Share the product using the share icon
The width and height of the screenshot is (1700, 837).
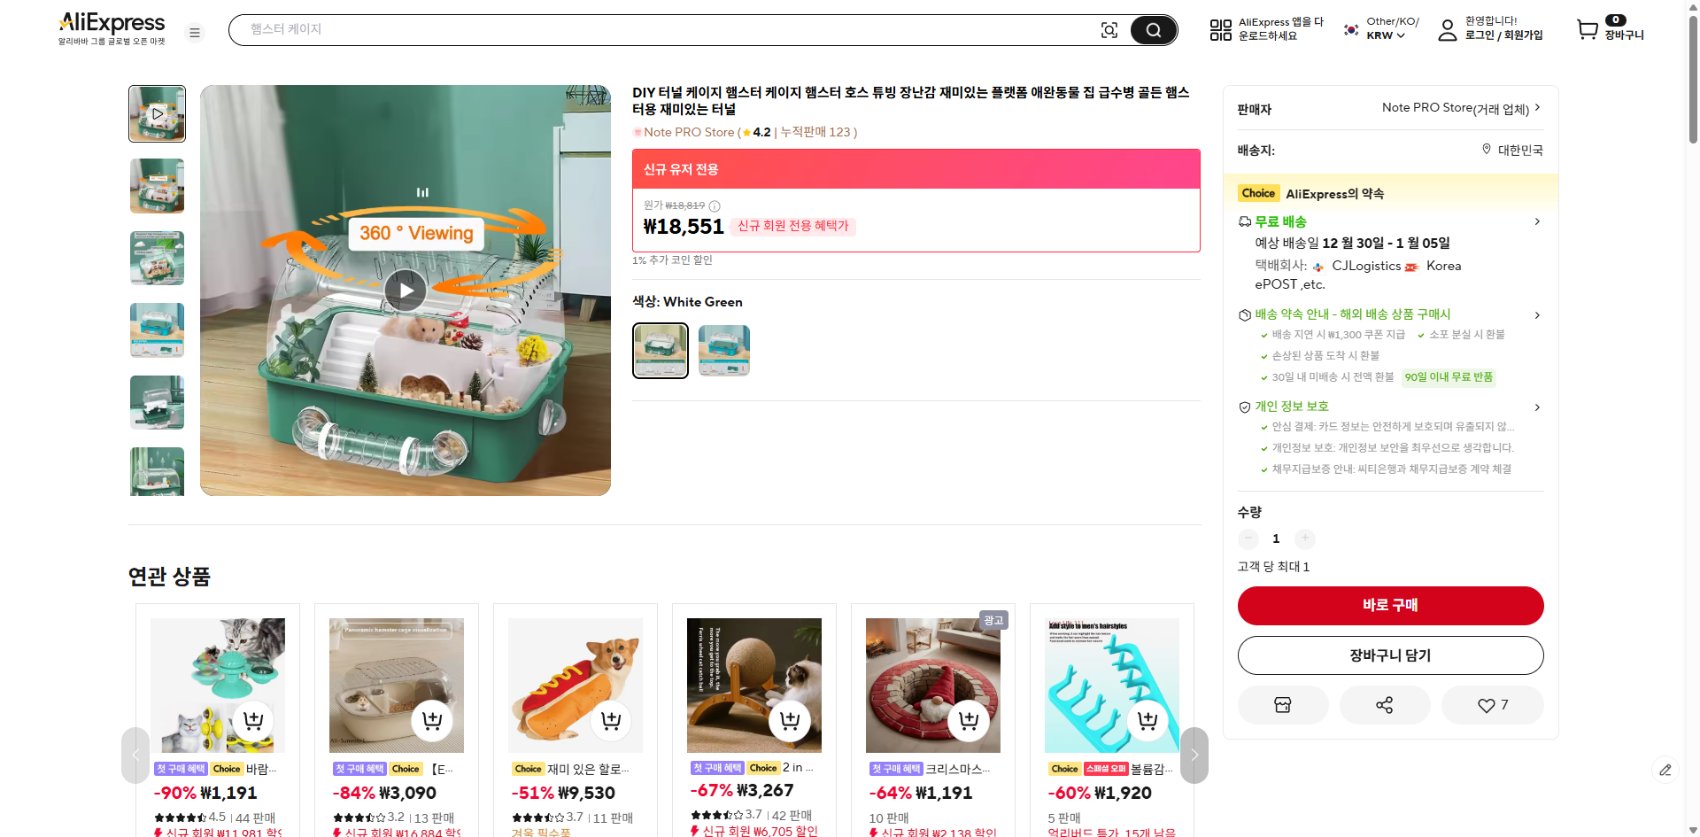[x=1385, y=705]
